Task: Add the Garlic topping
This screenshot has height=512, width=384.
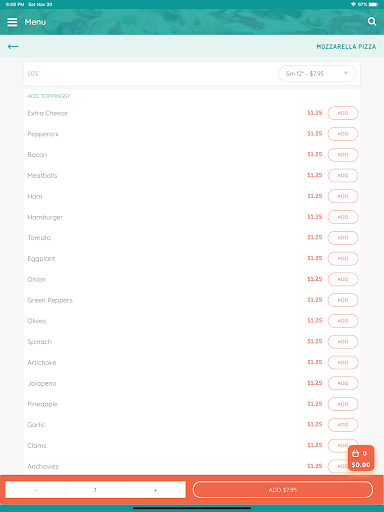Action: tap(343, 425)
